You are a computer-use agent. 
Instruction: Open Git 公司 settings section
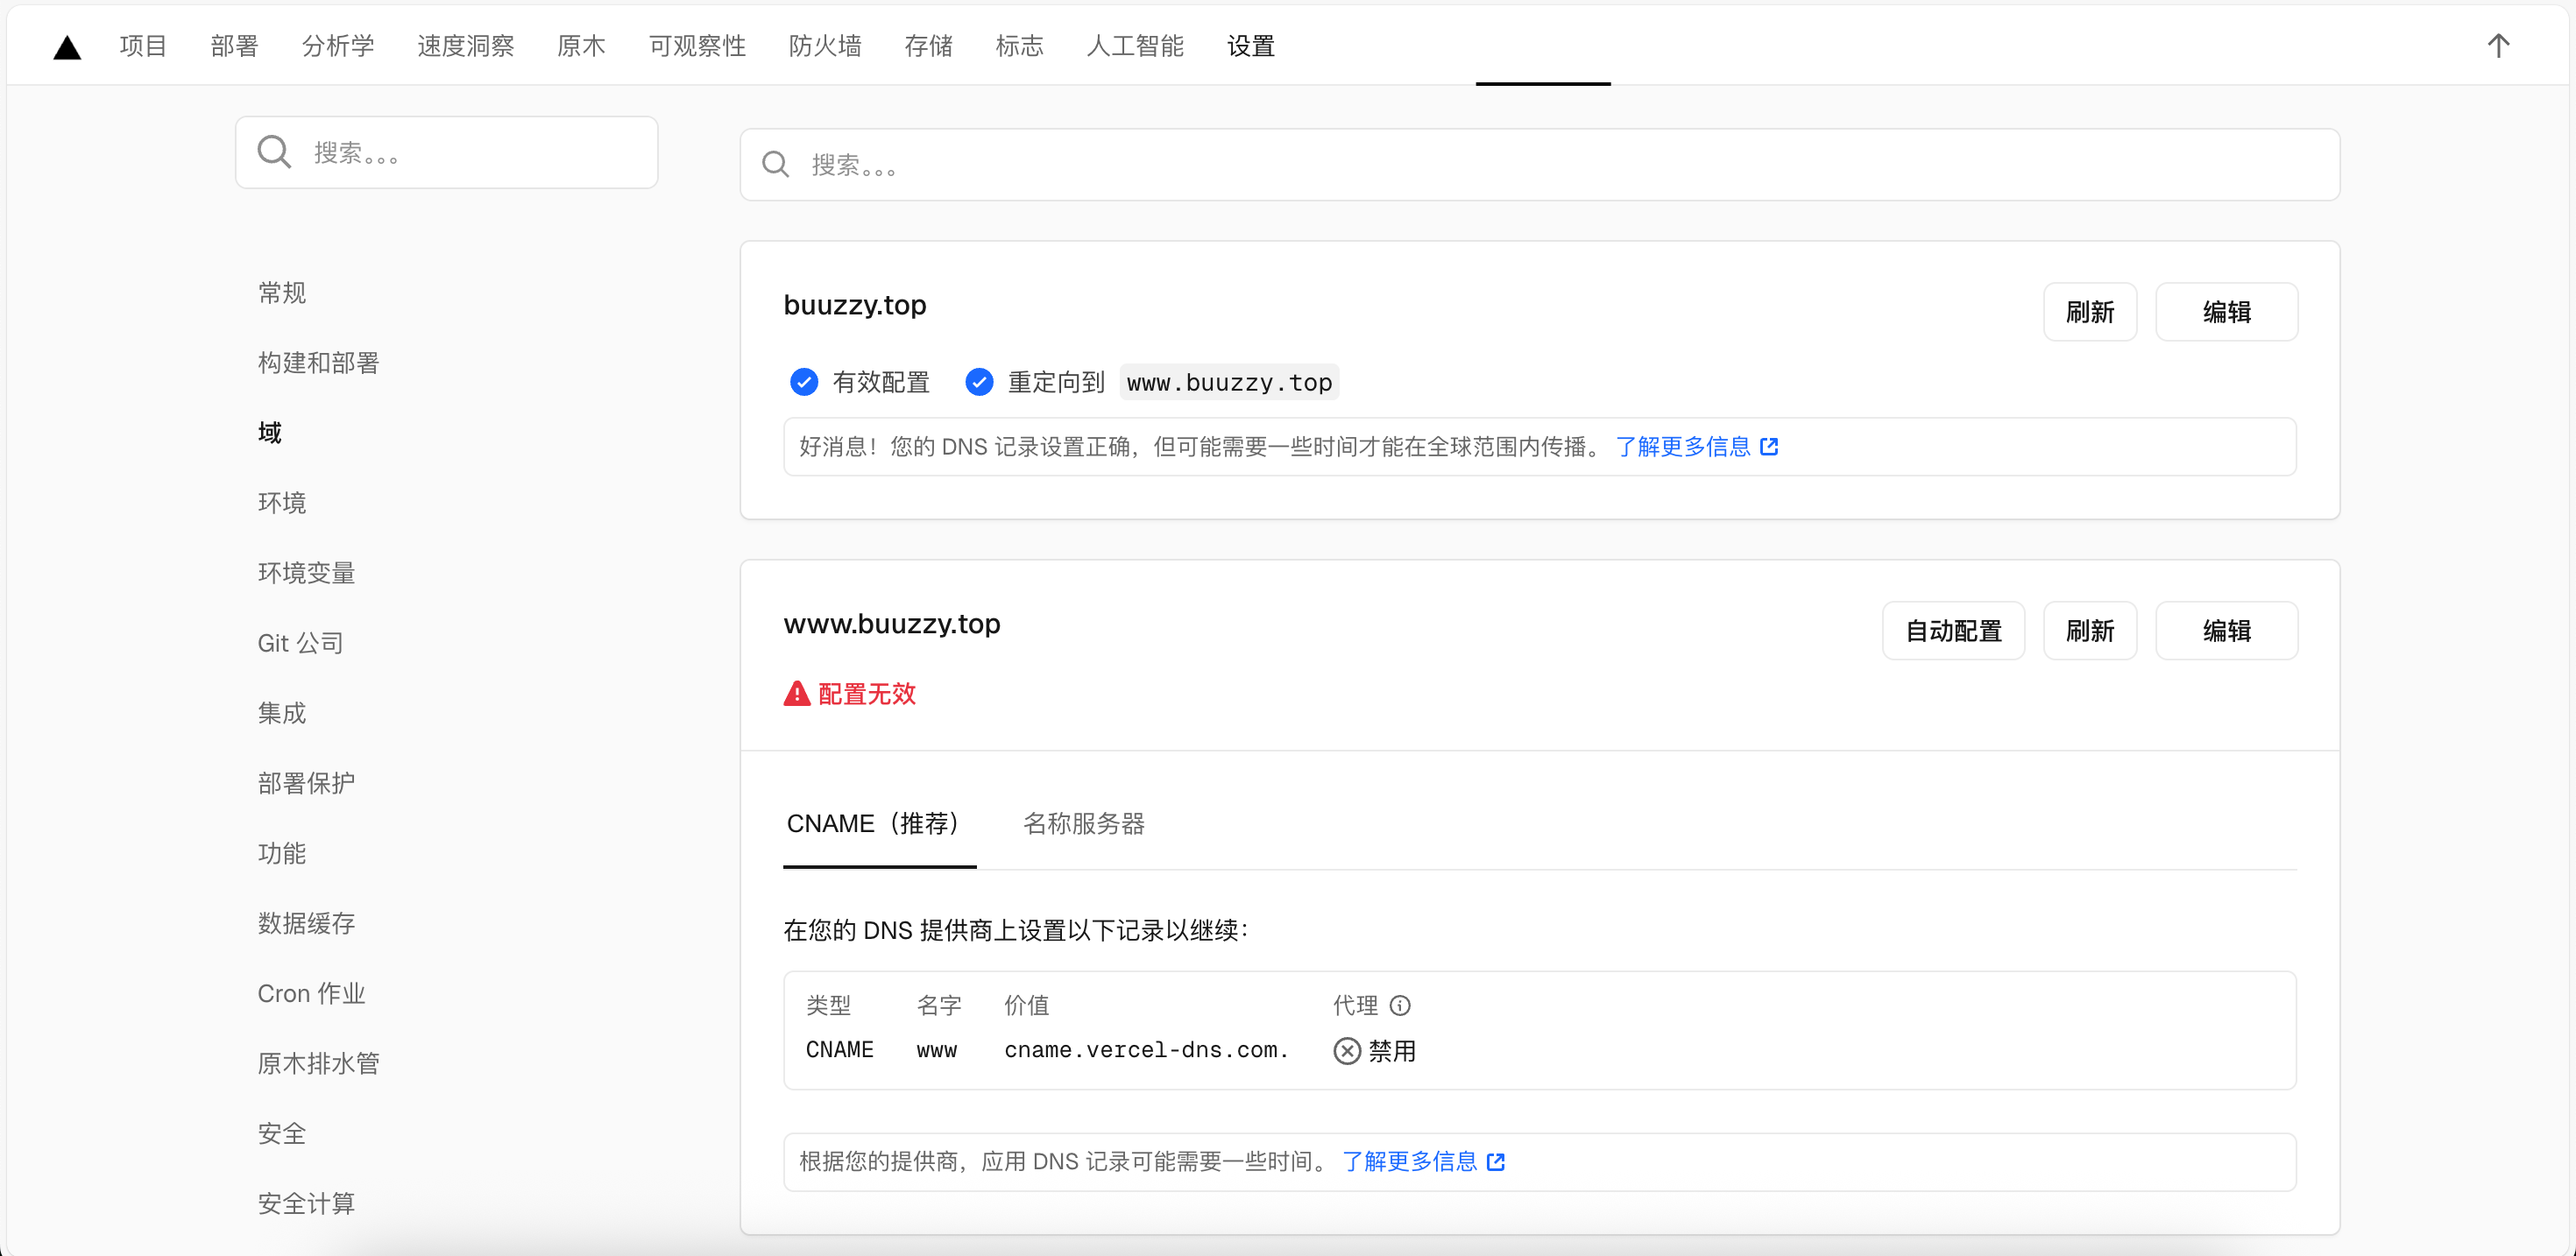(301, 643)
